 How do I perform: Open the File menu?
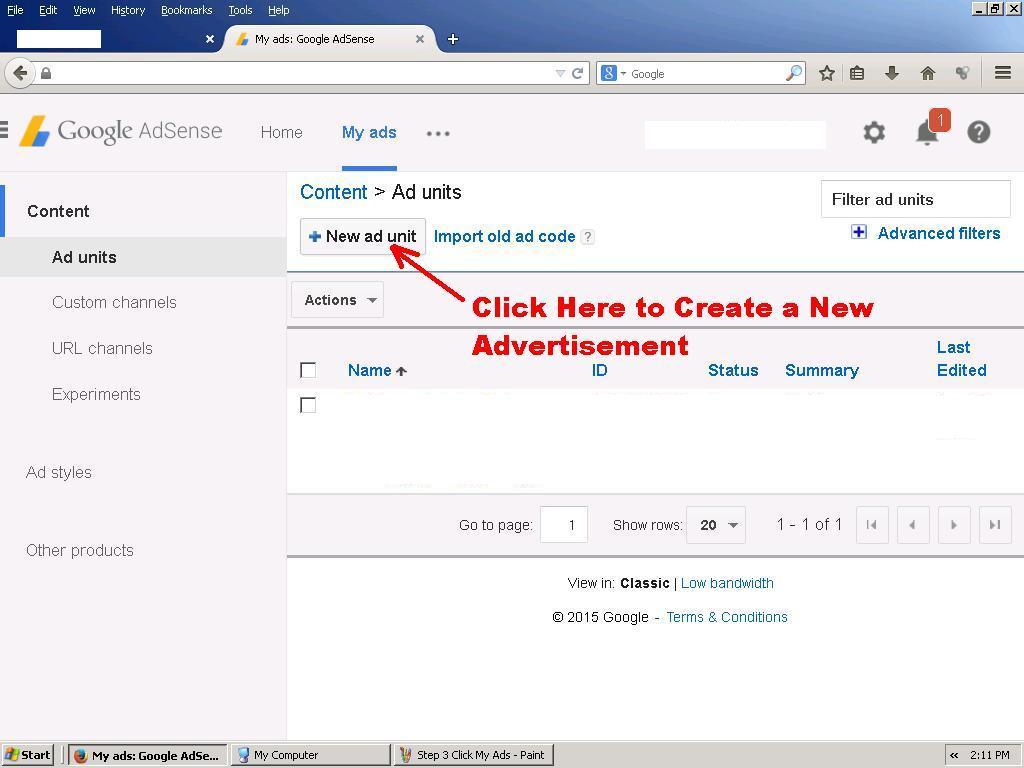(15, 10)
